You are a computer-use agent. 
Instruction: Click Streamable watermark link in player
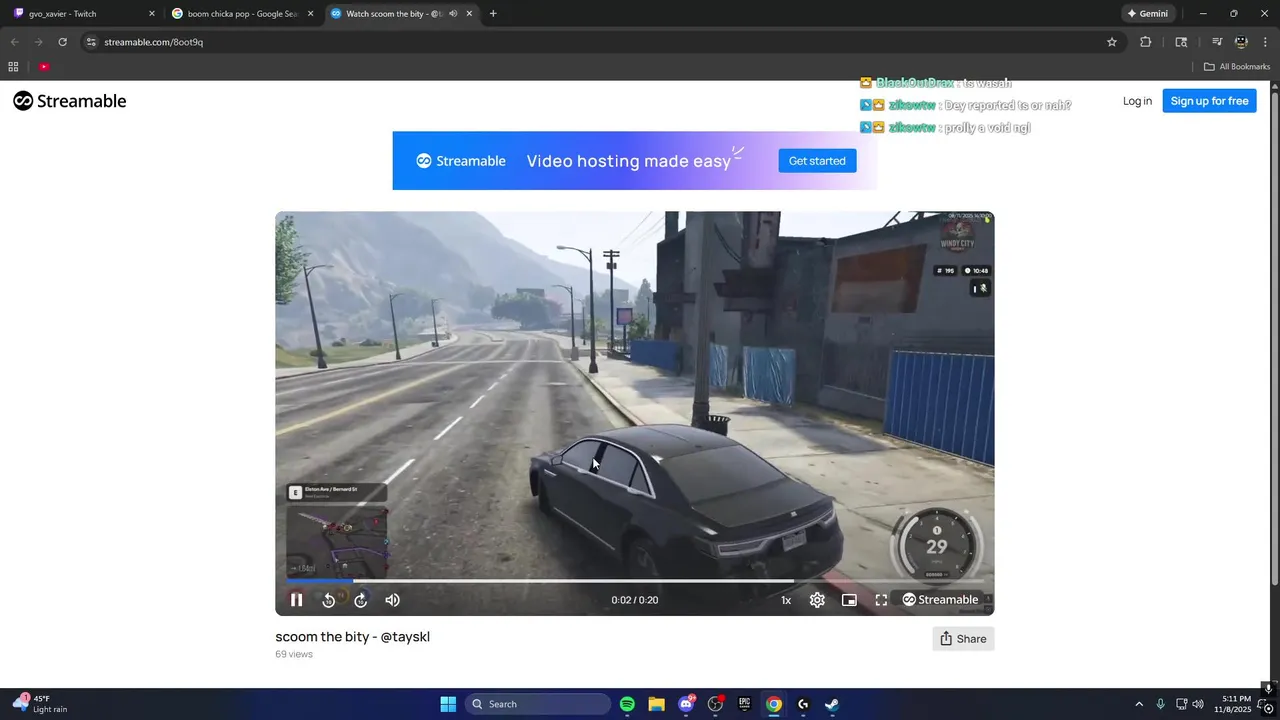point(940,600)
